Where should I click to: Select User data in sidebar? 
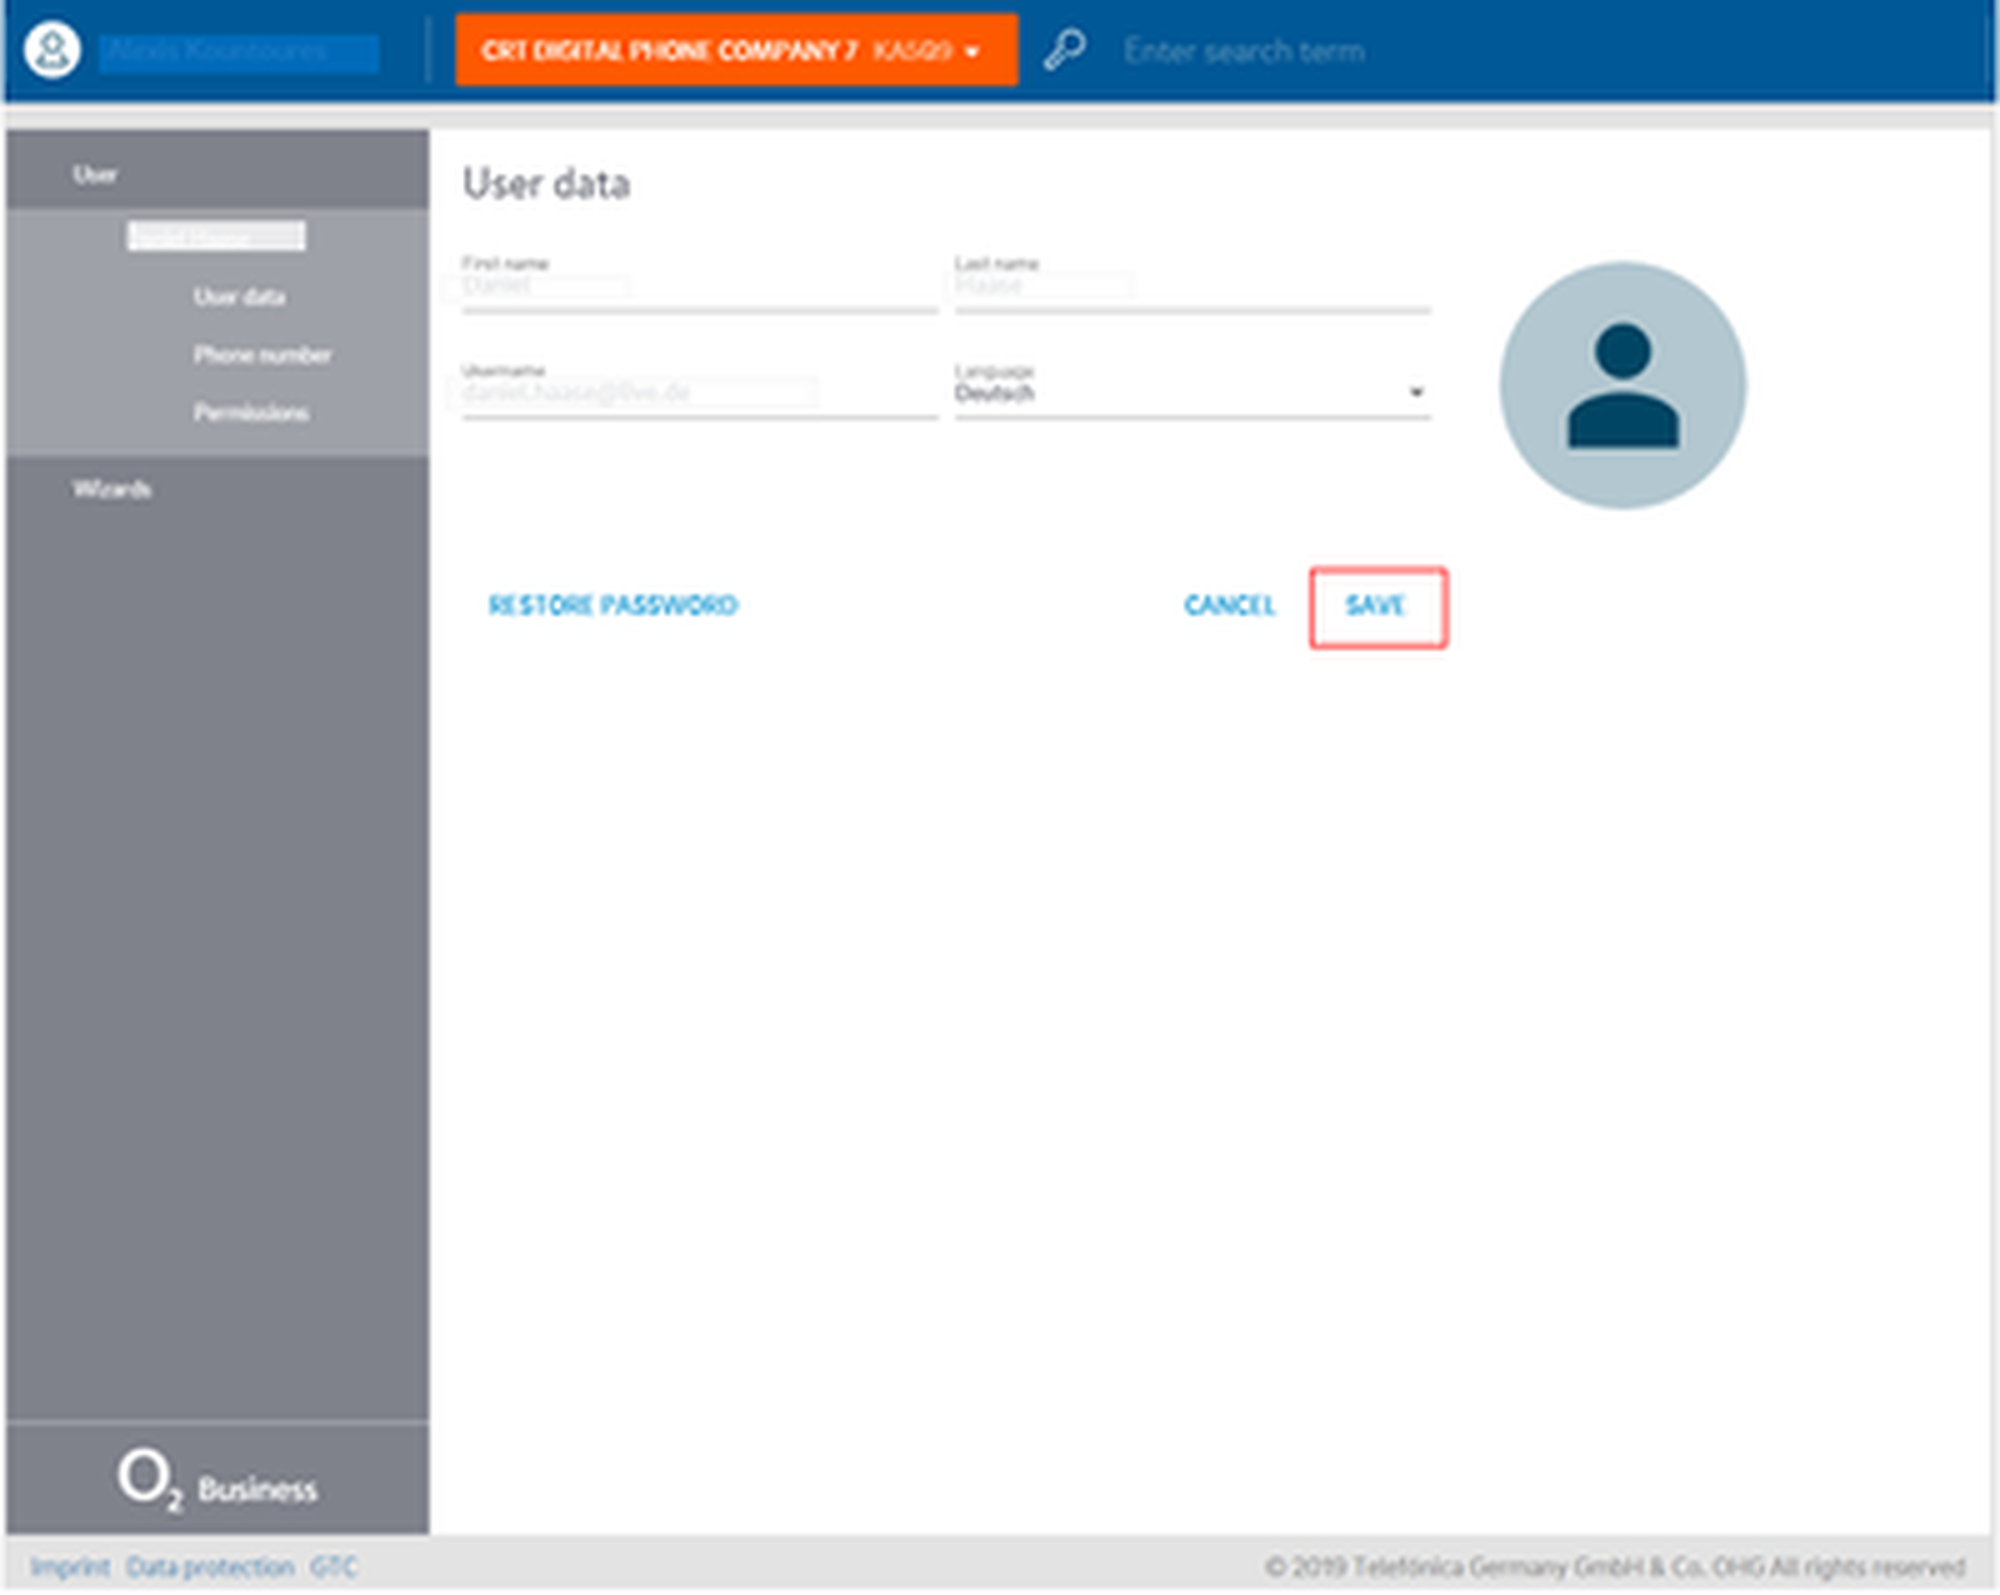click(x=239, y=297)
